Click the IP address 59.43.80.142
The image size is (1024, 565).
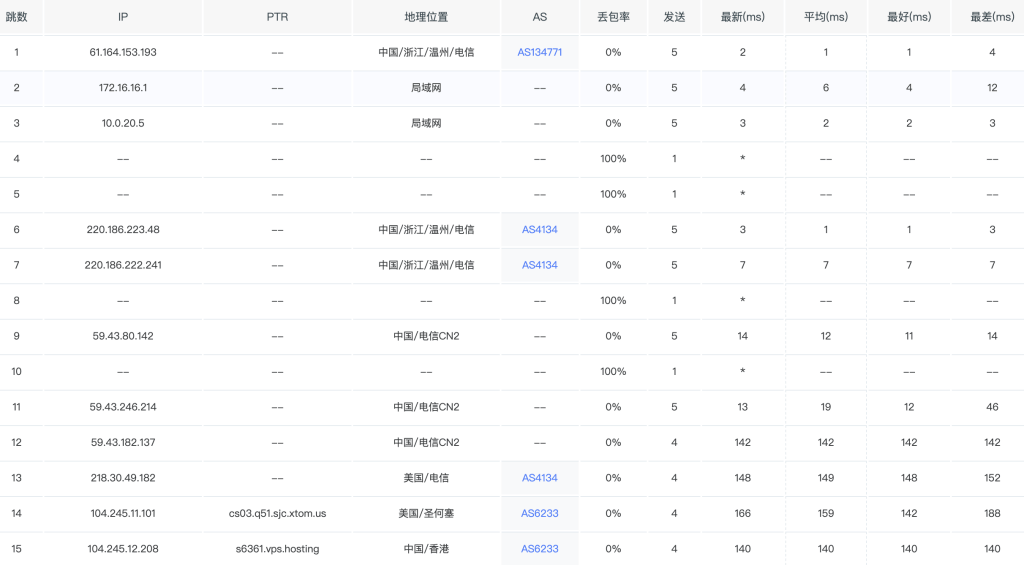tap(123, 336)
